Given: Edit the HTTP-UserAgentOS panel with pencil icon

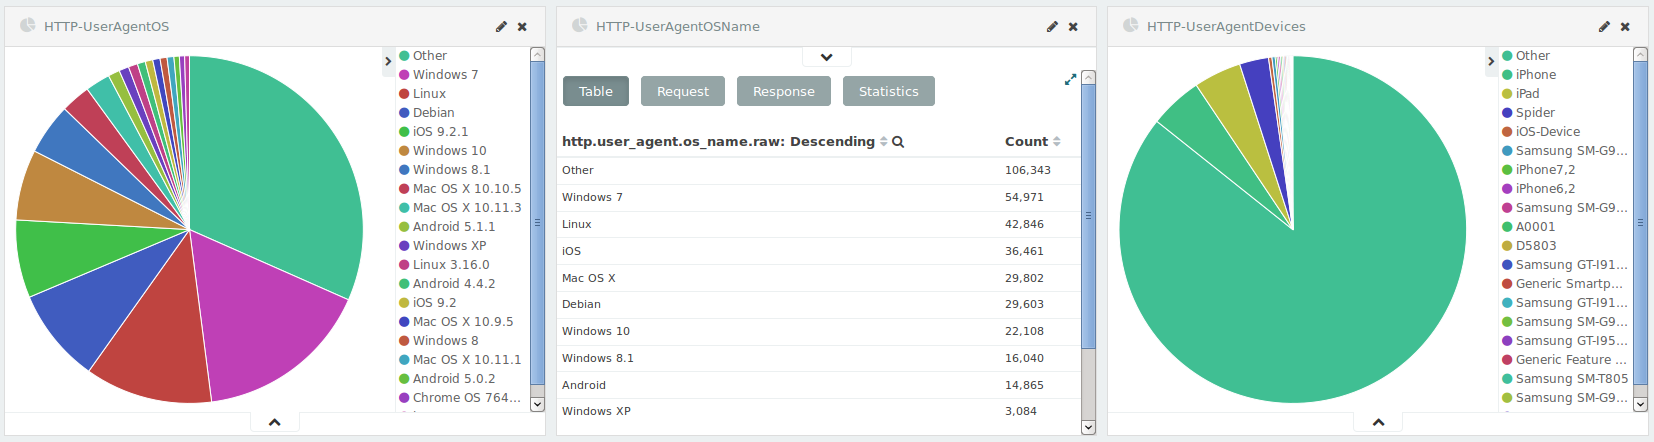Looking at the screenshot, I should 501,27.
